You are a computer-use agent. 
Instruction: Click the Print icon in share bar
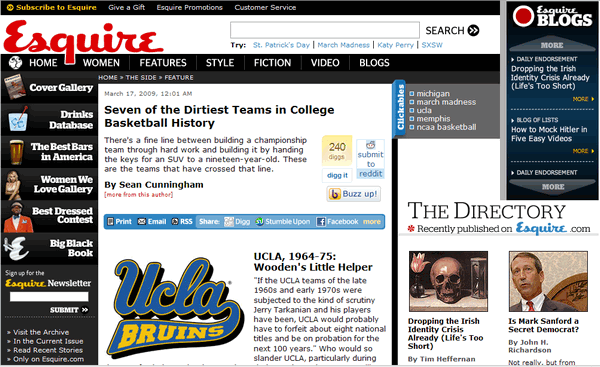[110, 222]
